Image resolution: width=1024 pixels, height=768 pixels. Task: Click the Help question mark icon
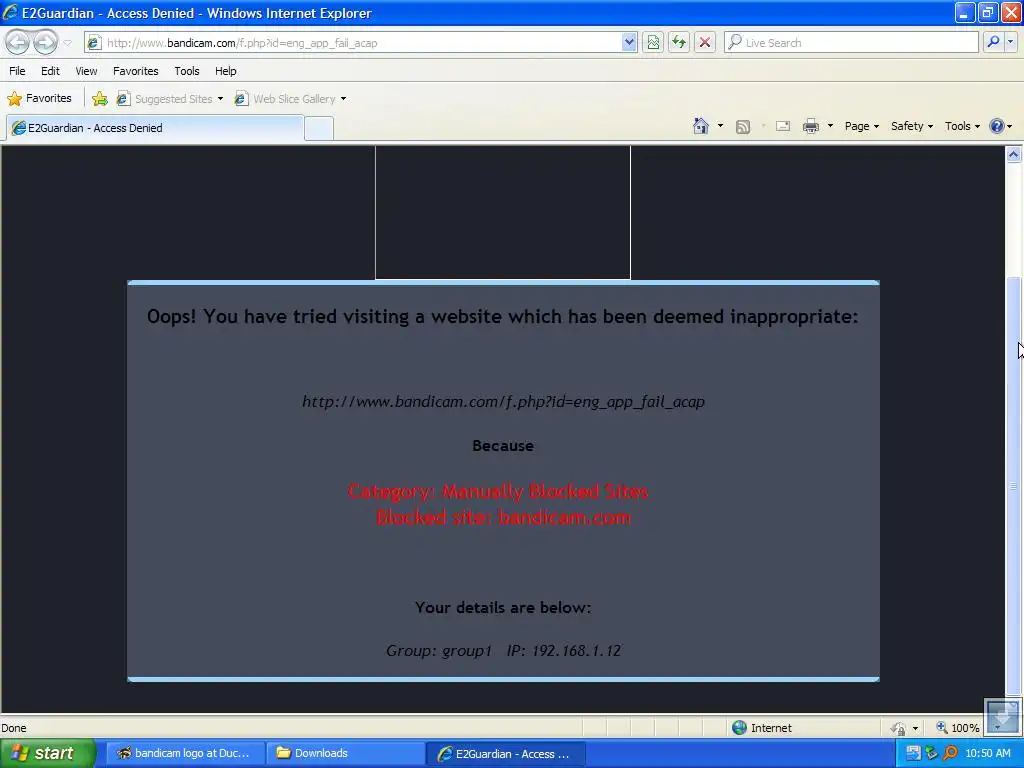(x=997, y=126)
